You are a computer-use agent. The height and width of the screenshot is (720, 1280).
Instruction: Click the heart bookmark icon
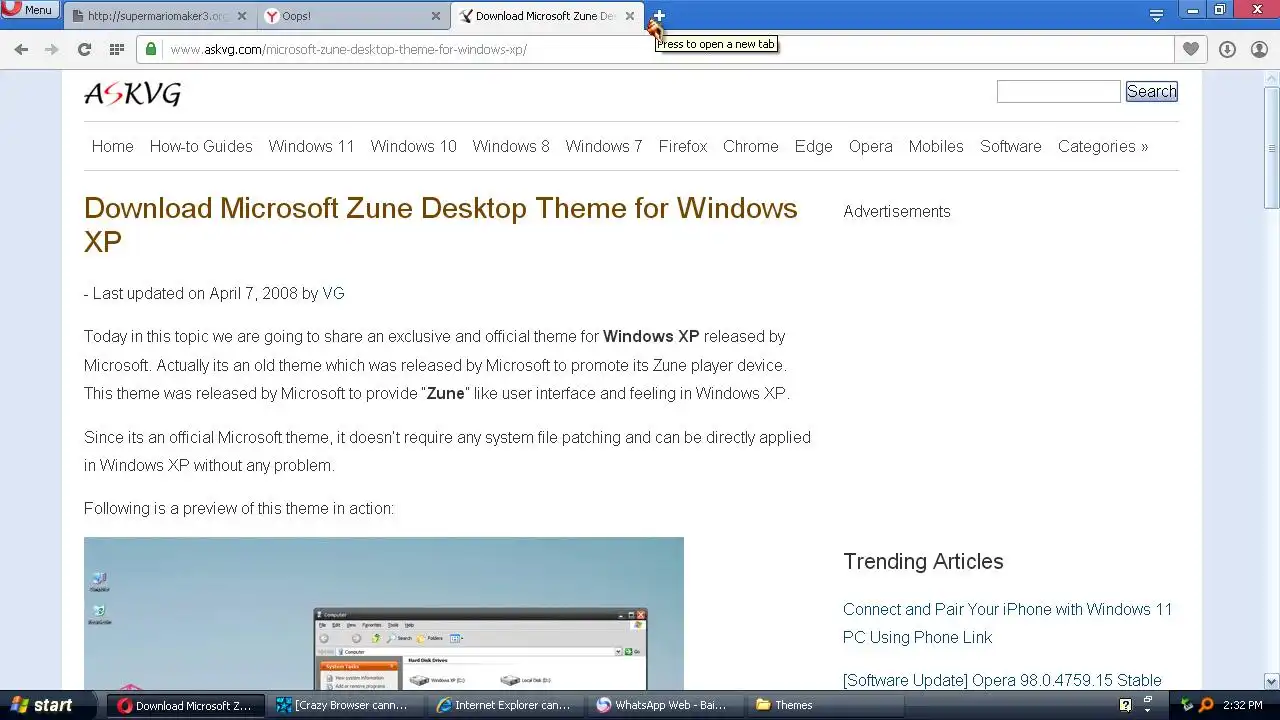click(1190, 49)
